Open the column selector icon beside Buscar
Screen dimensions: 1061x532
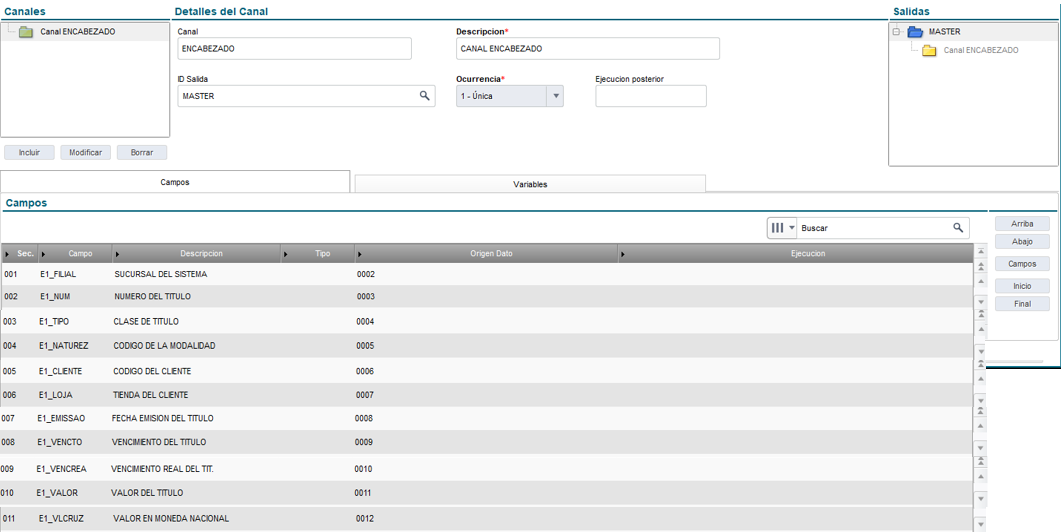(x=782, y=228)
